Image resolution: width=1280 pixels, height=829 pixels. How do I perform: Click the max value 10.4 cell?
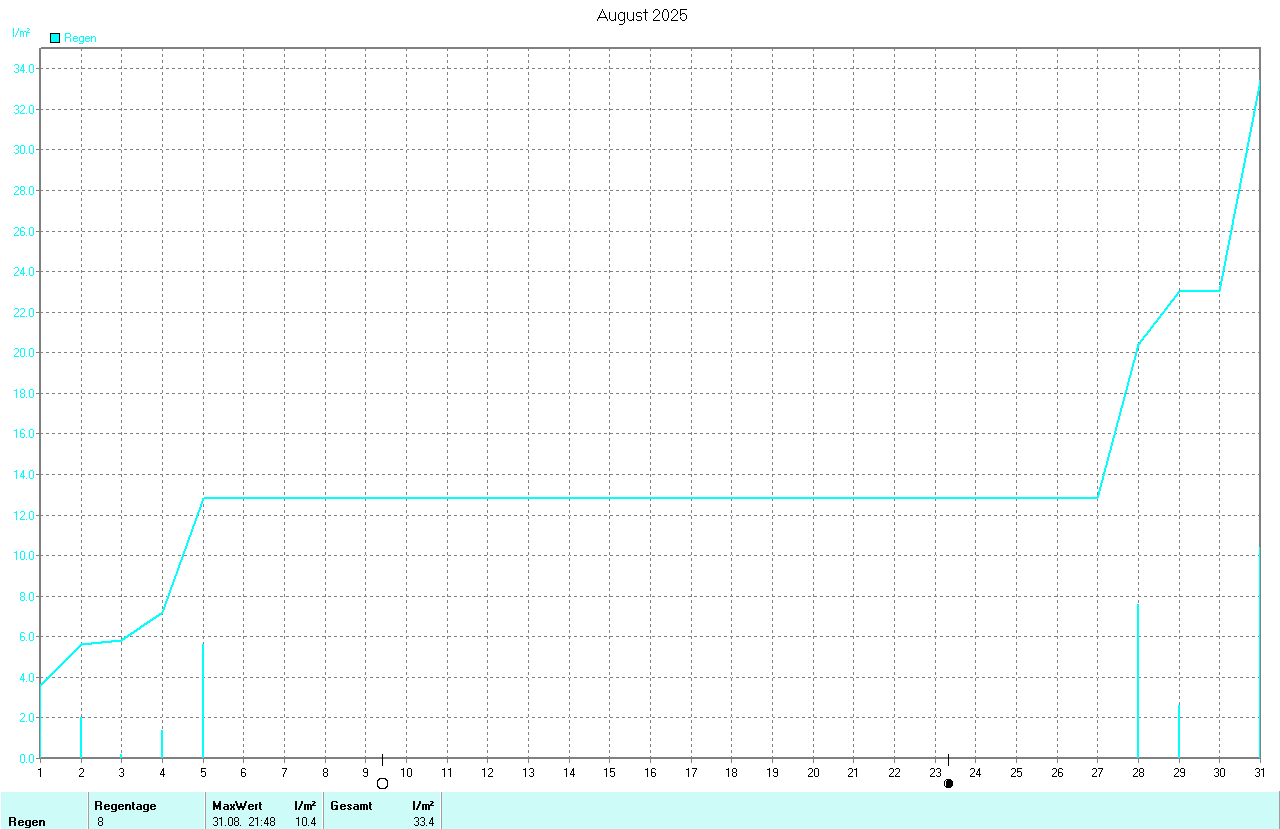pos(305,822)
